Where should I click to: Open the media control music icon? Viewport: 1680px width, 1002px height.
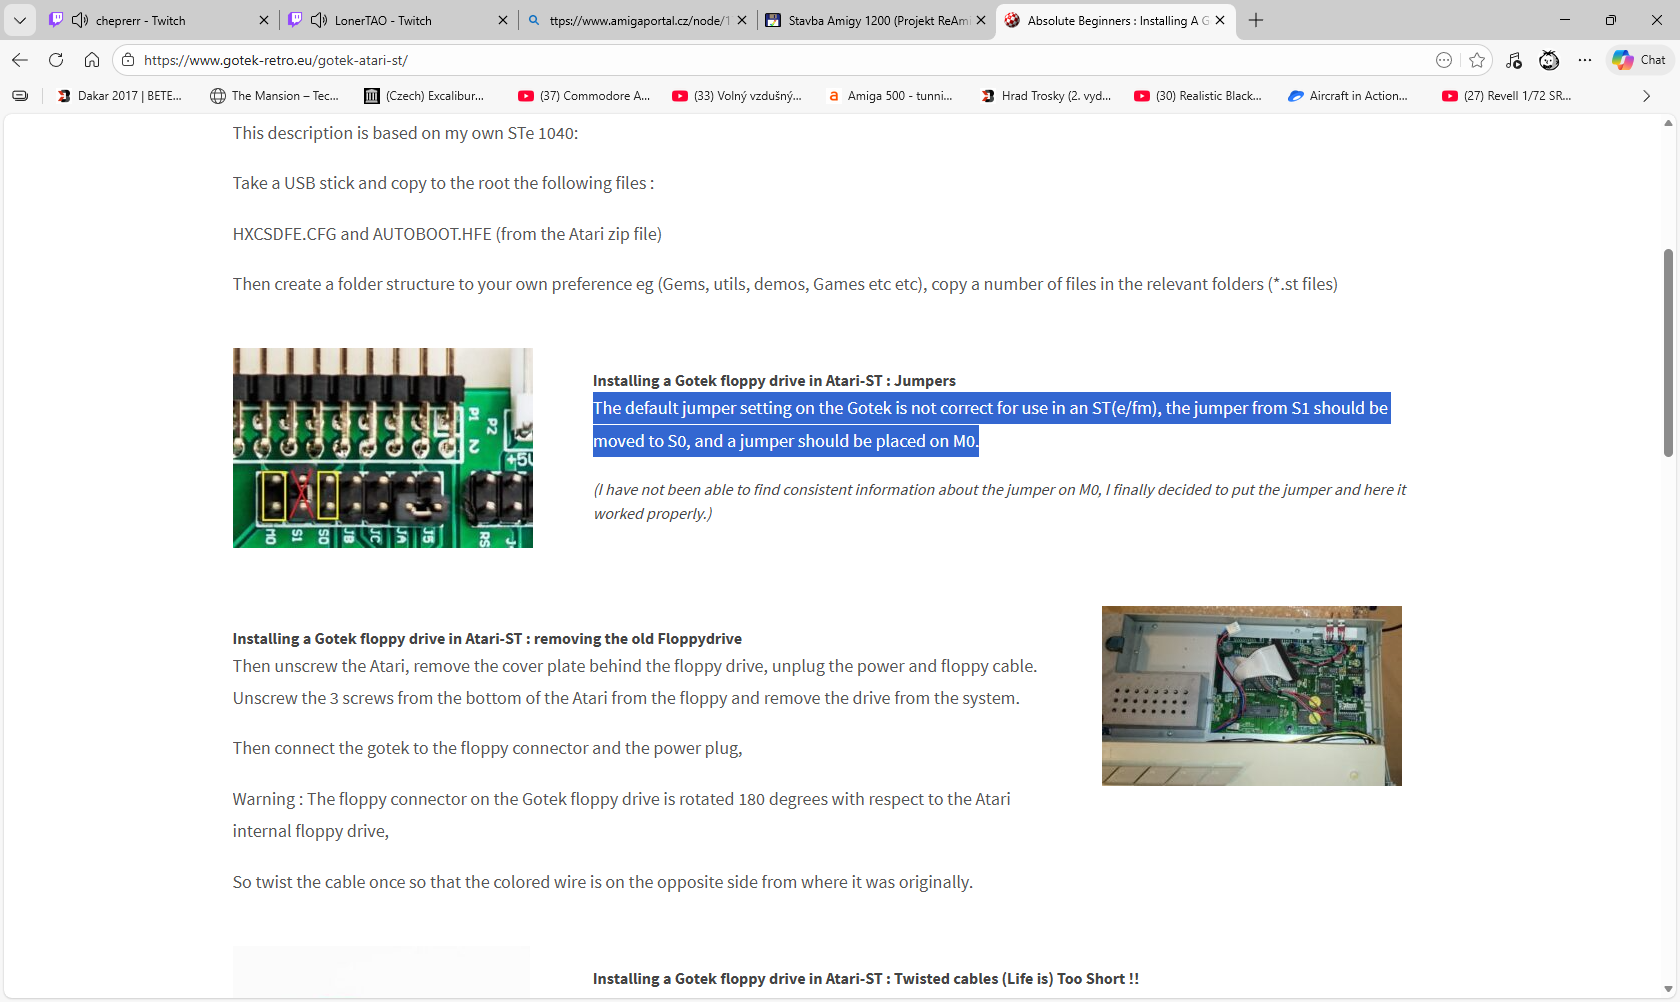[x=1514, y=60]
